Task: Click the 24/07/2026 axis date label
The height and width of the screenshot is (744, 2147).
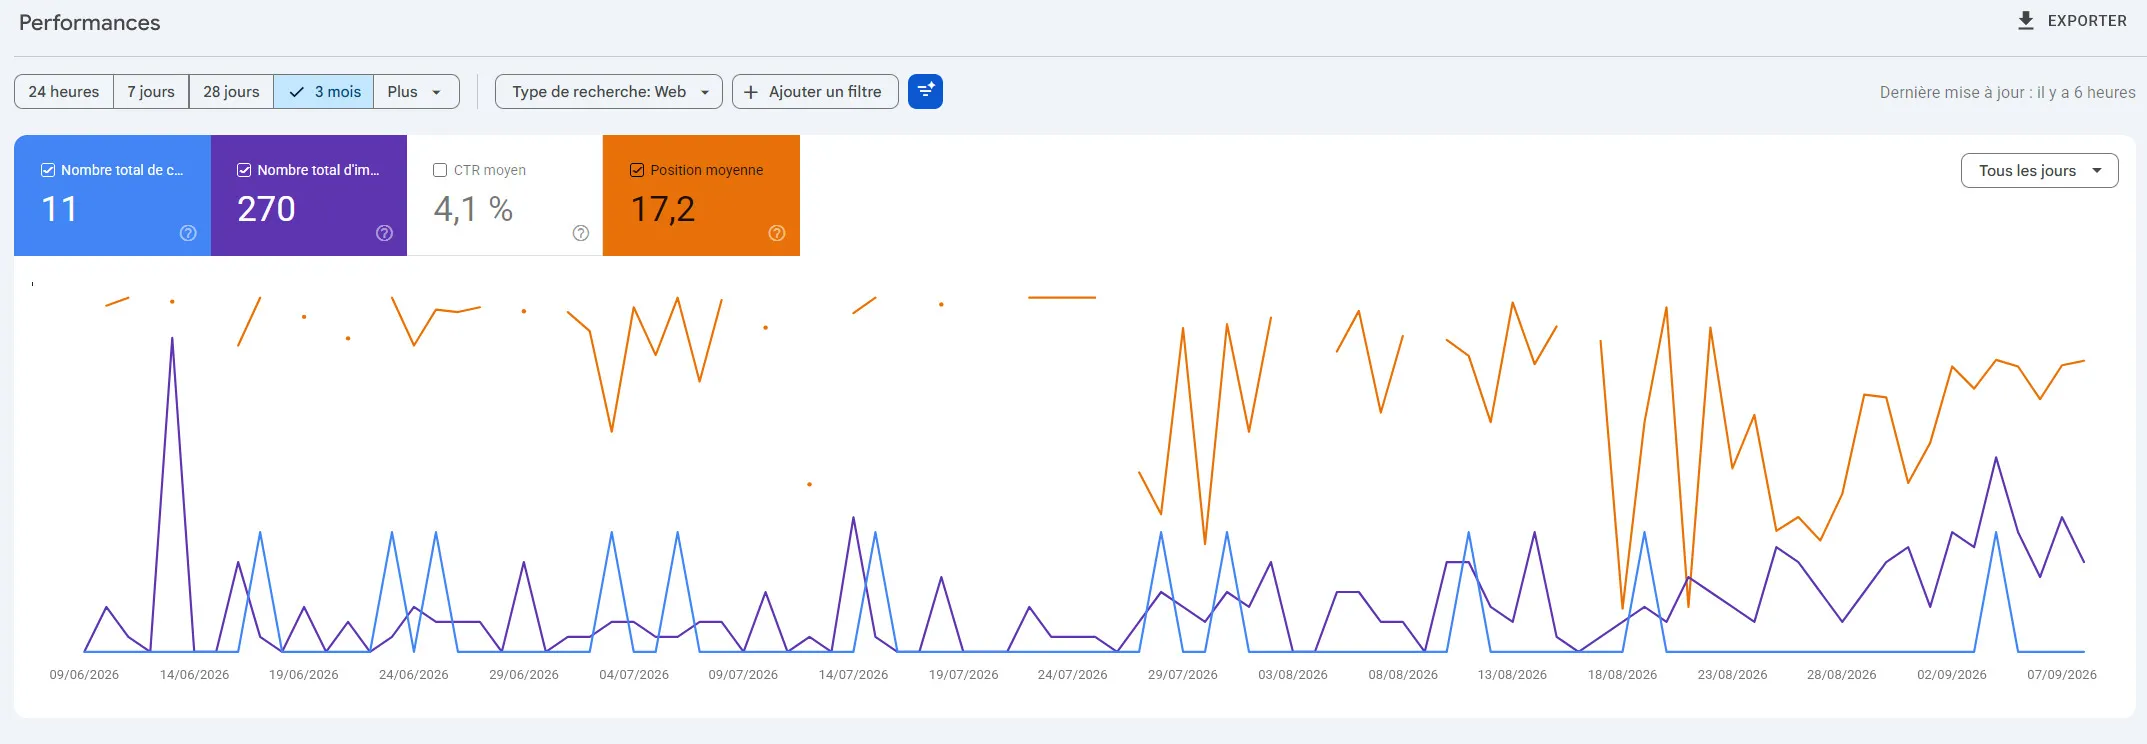Action: (x=1073, y=675)
